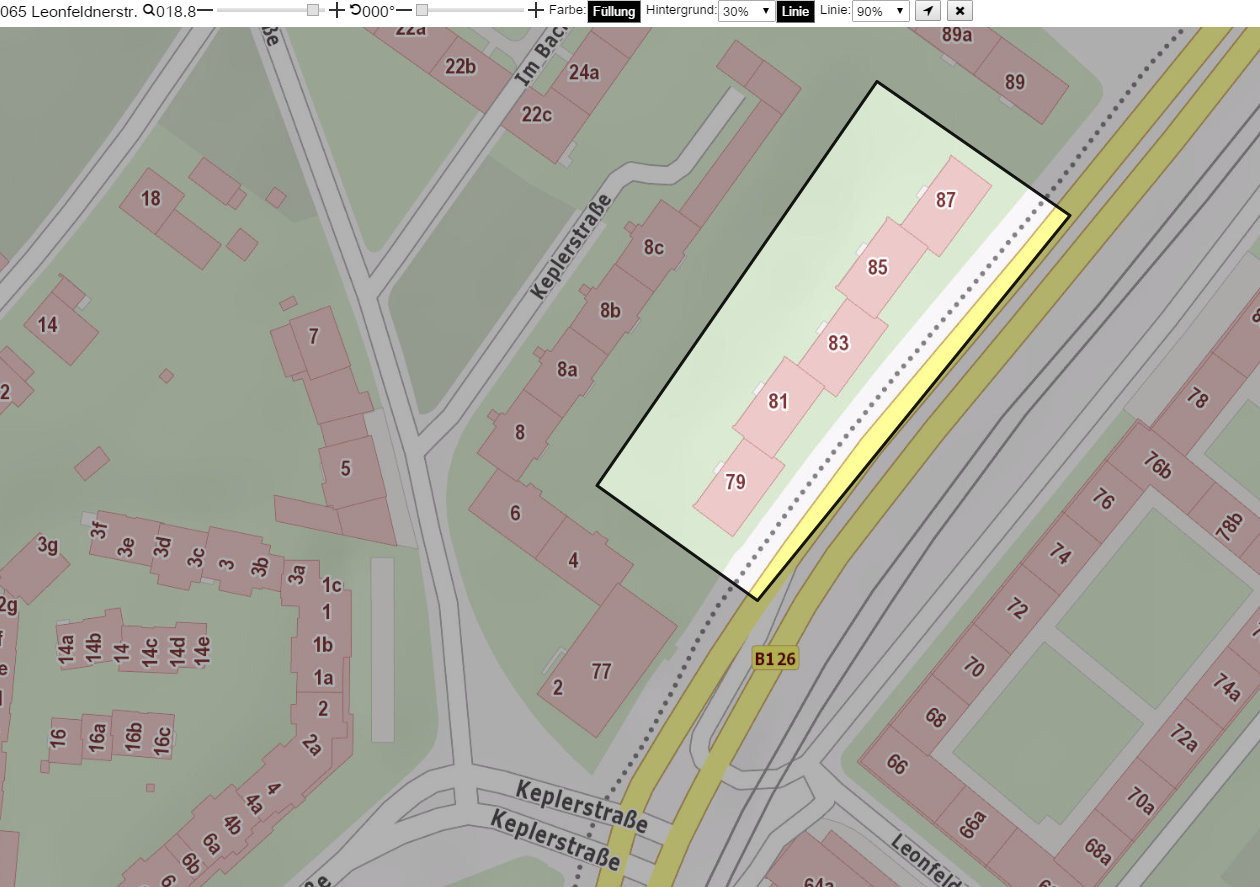Click building 83 in the selected plot
Viewport: 1260px width, 887px height.
click(838, 343)
